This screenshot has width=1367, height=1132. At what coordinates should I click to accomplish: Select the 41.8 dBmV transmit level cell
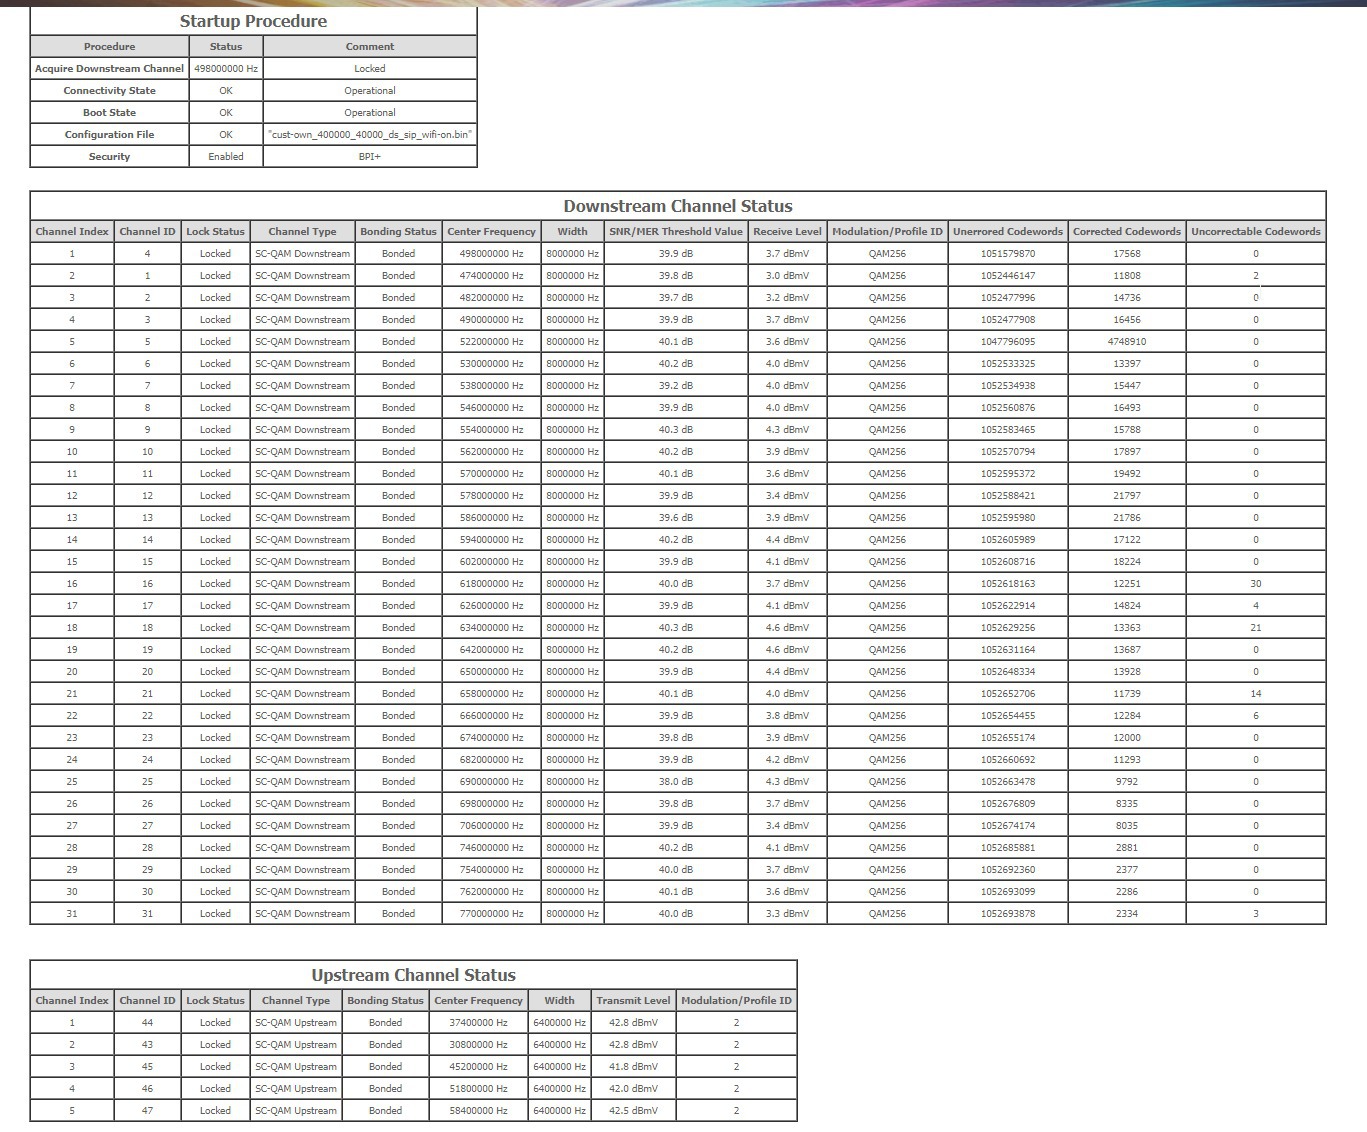tap(633, 1067)
